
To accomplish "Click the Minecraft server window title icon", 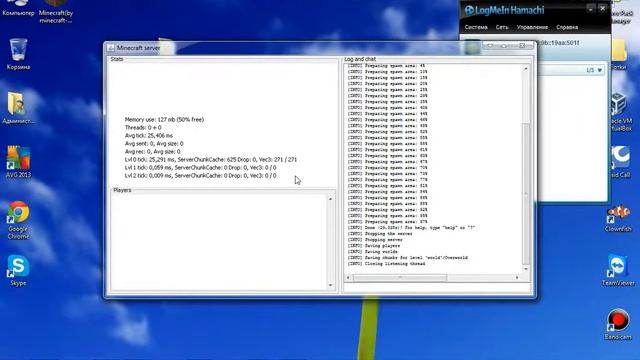I will (x=111, y=48).
